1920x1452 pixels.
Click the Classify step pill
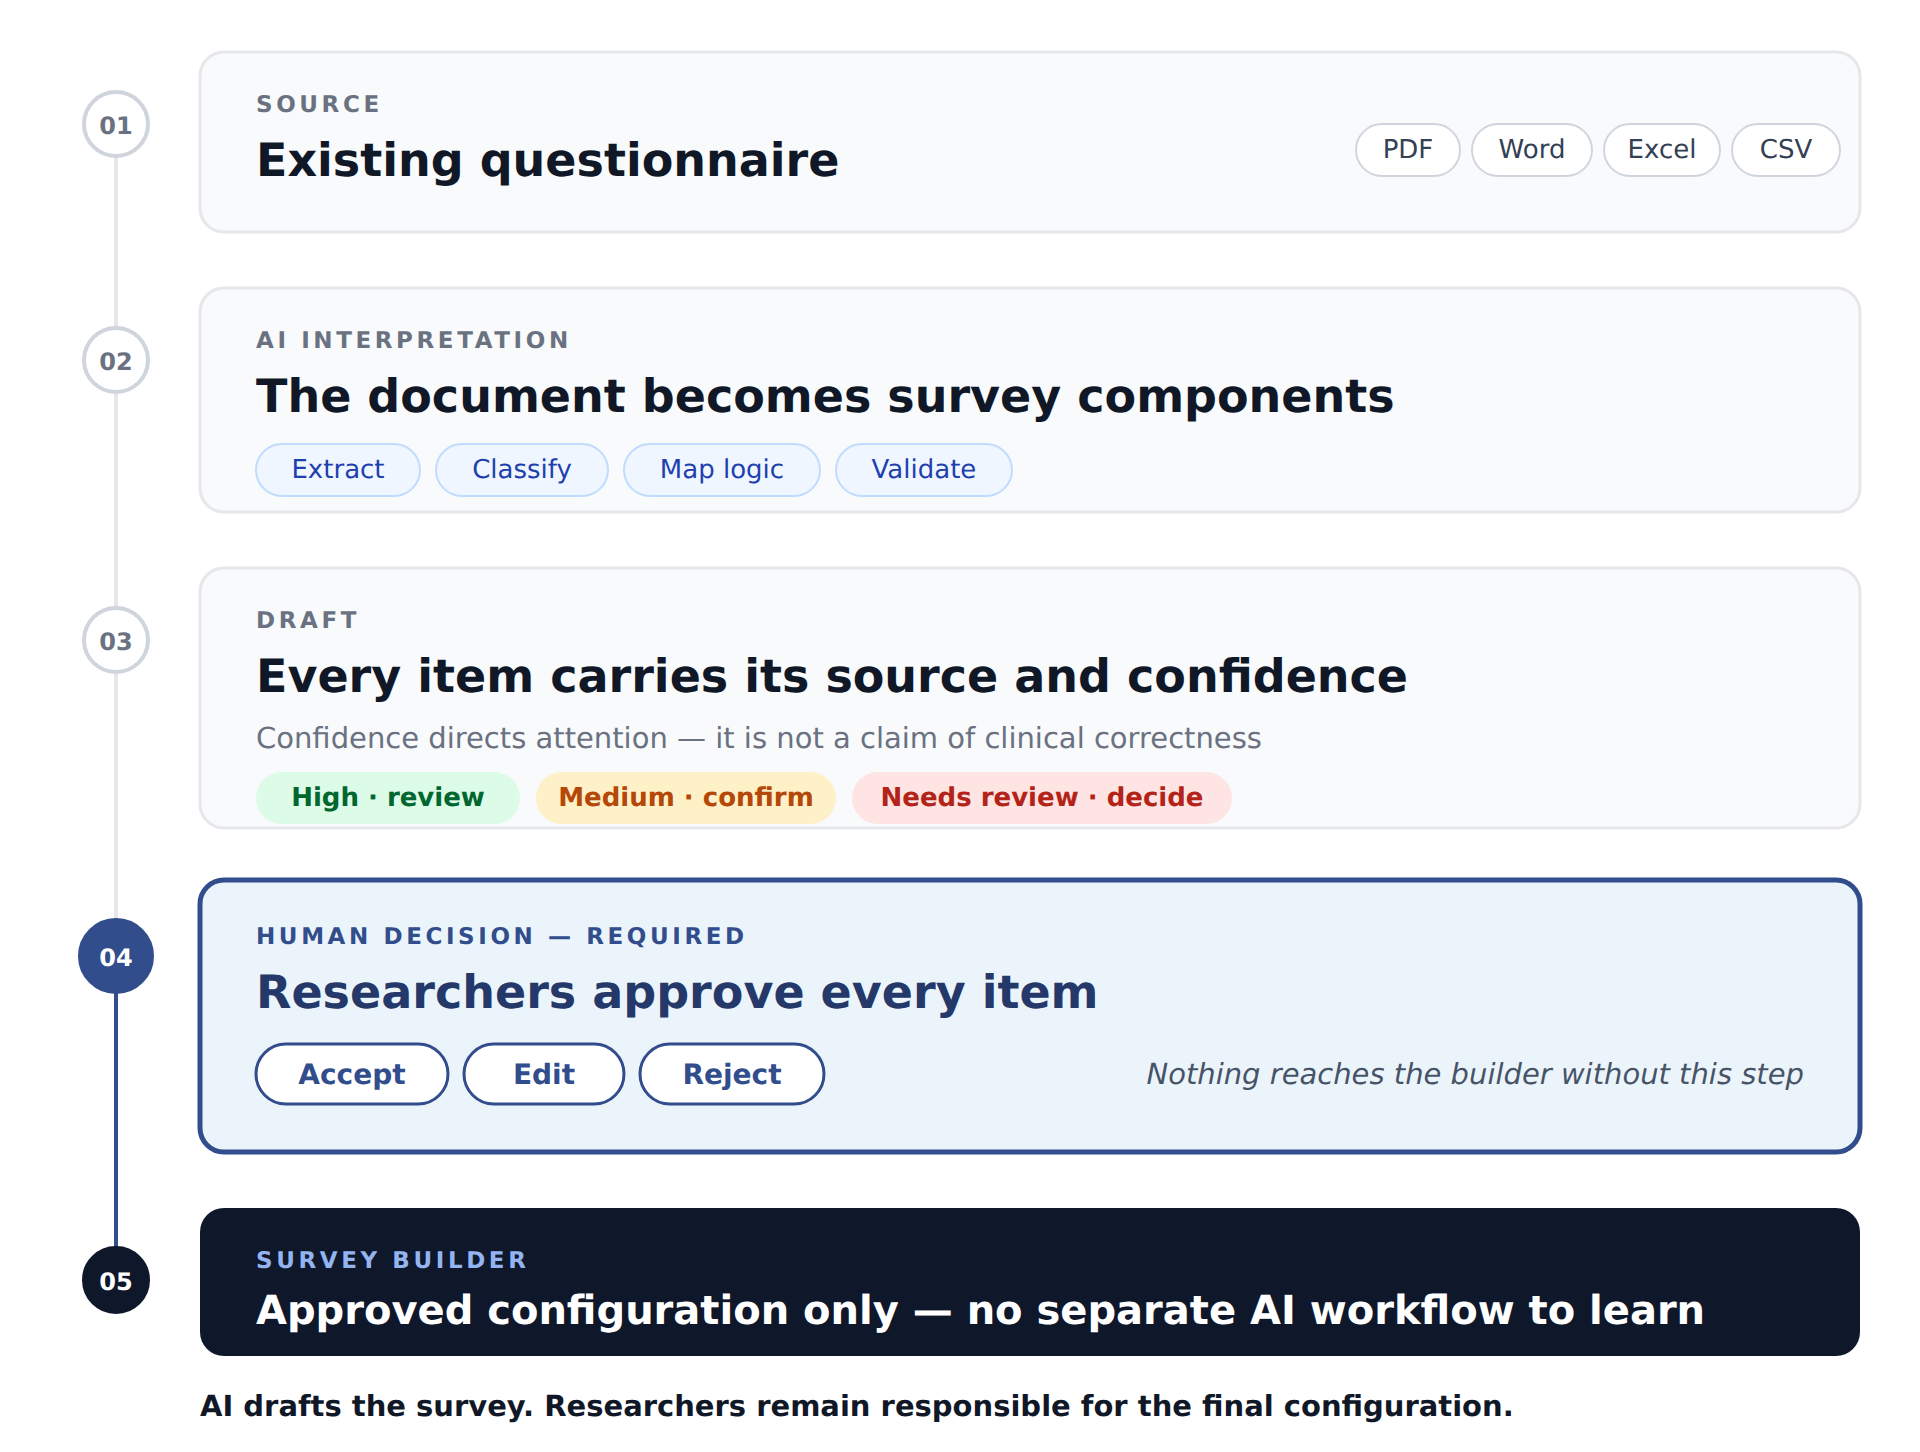click(522, 470)
